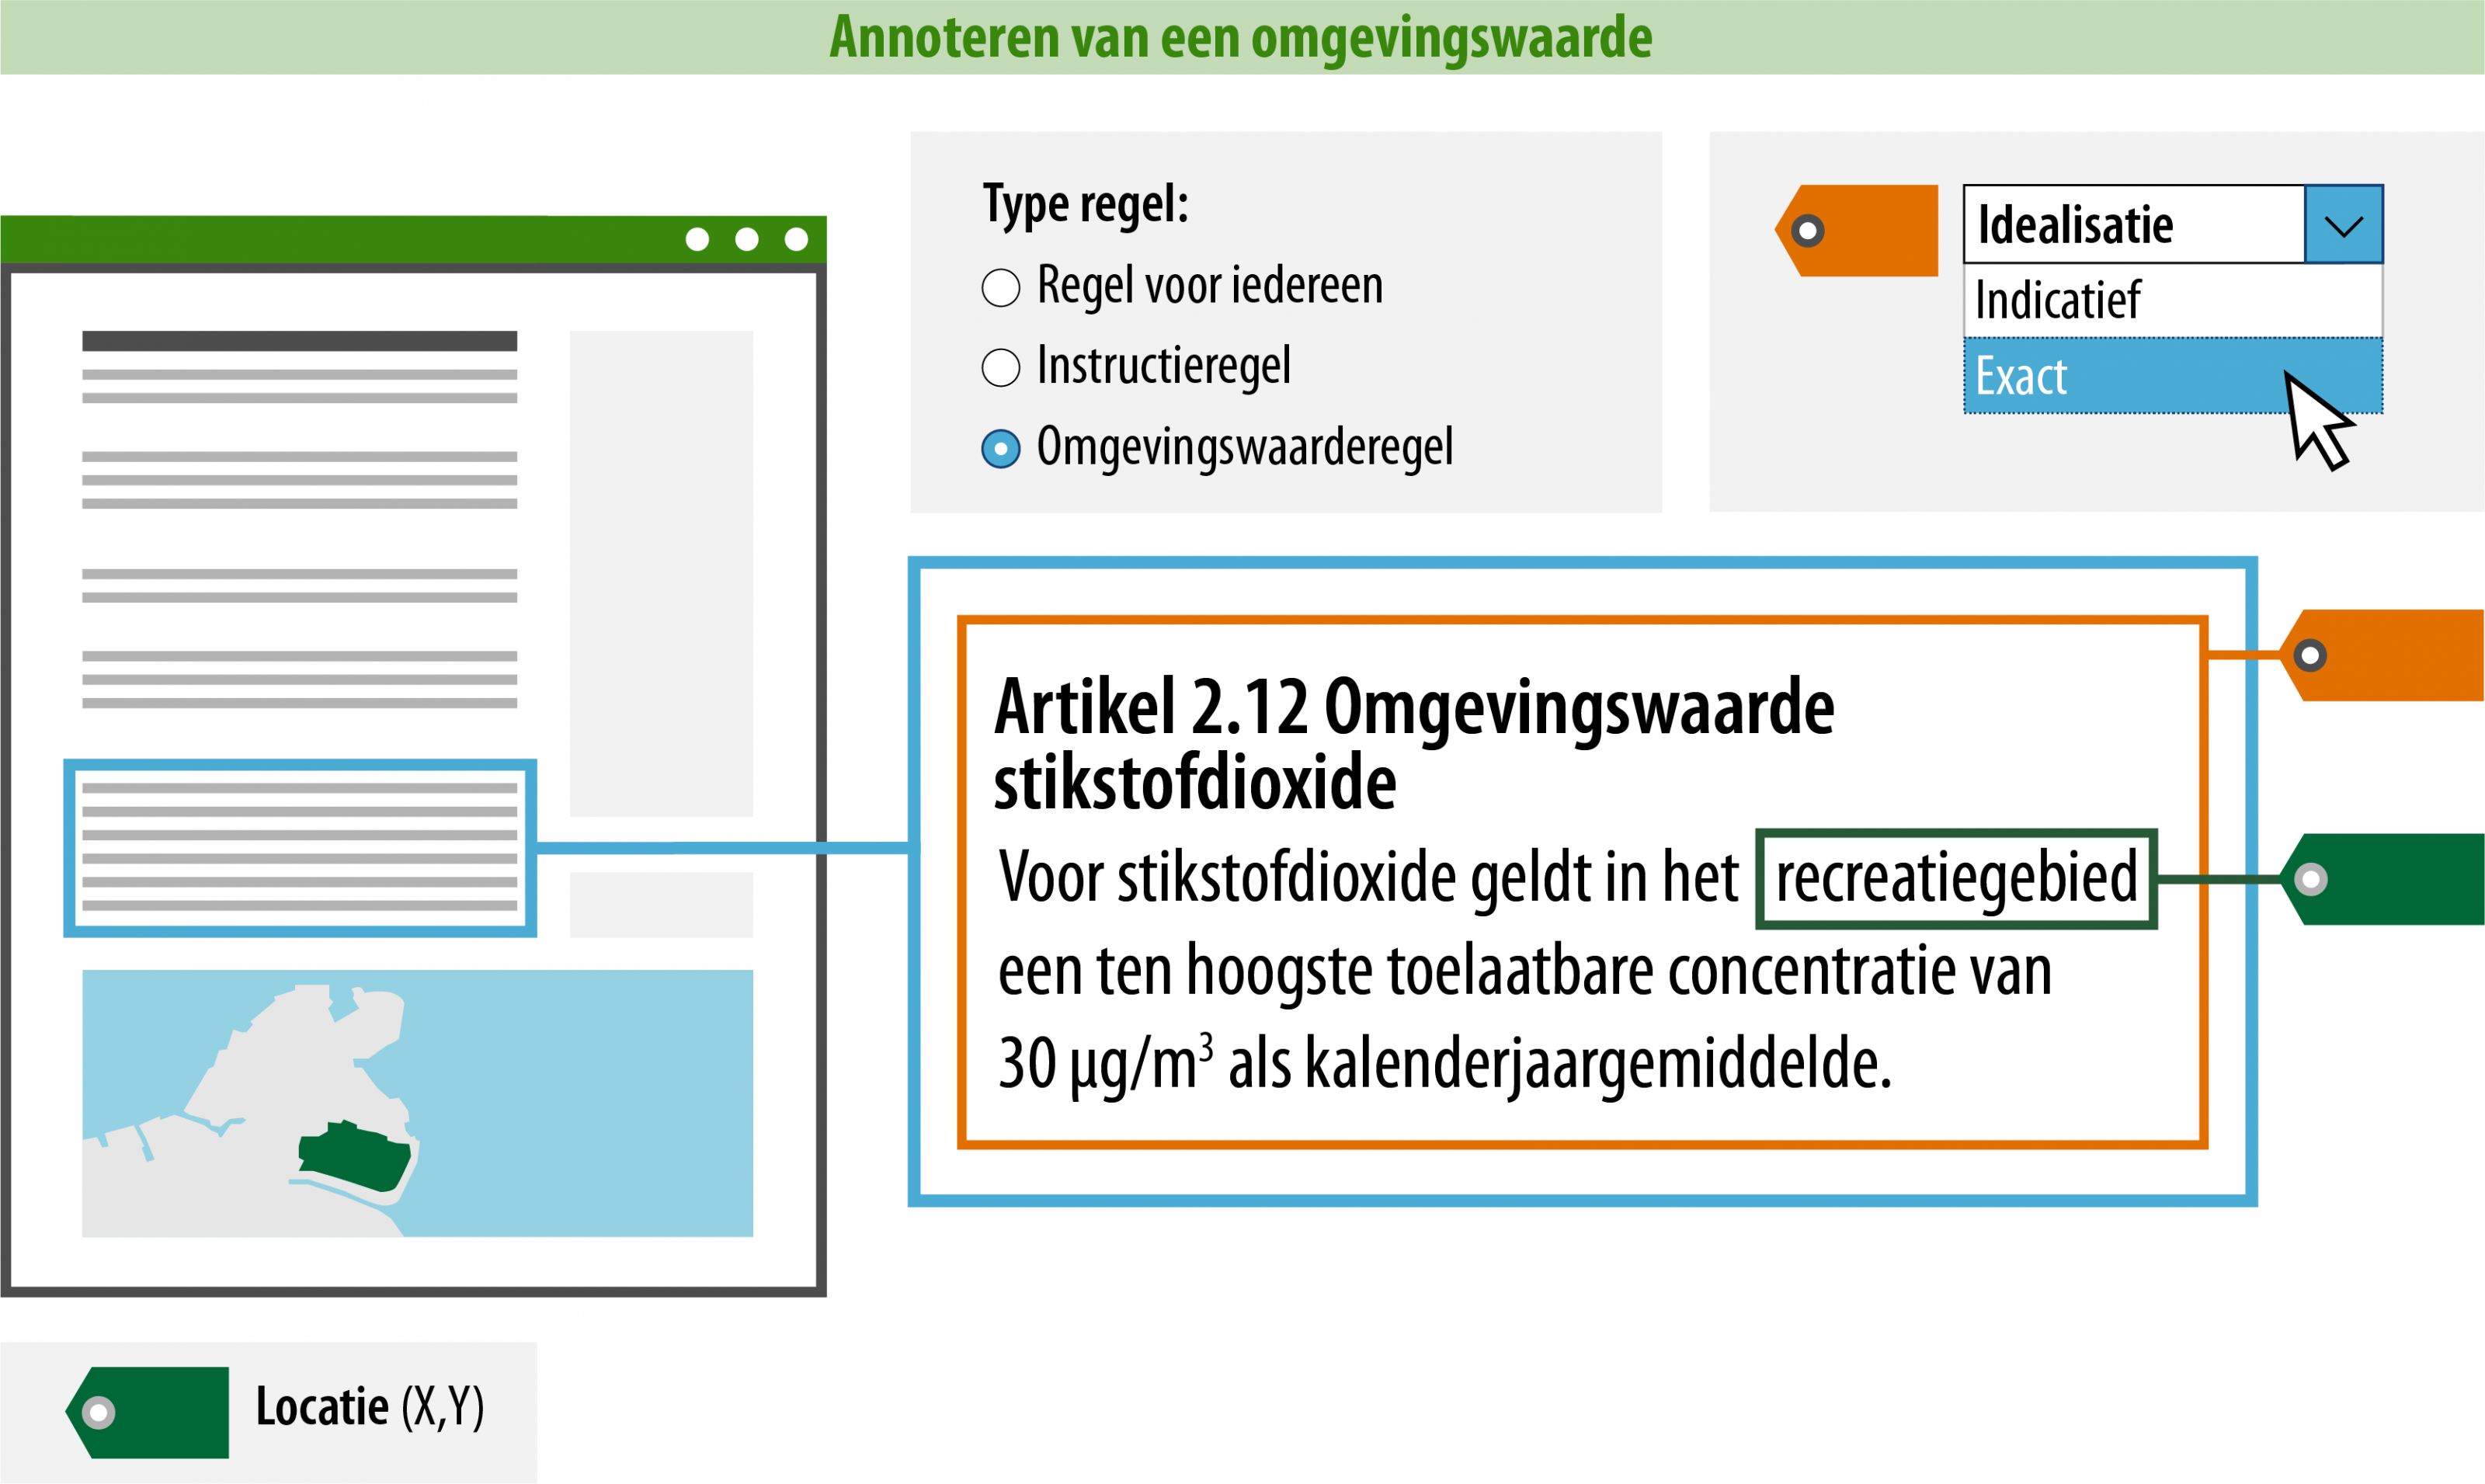2485x1484 pixels.
Task: Select the 'Omgevingswaarderegel' radio button
Action: pos(1000,448)
